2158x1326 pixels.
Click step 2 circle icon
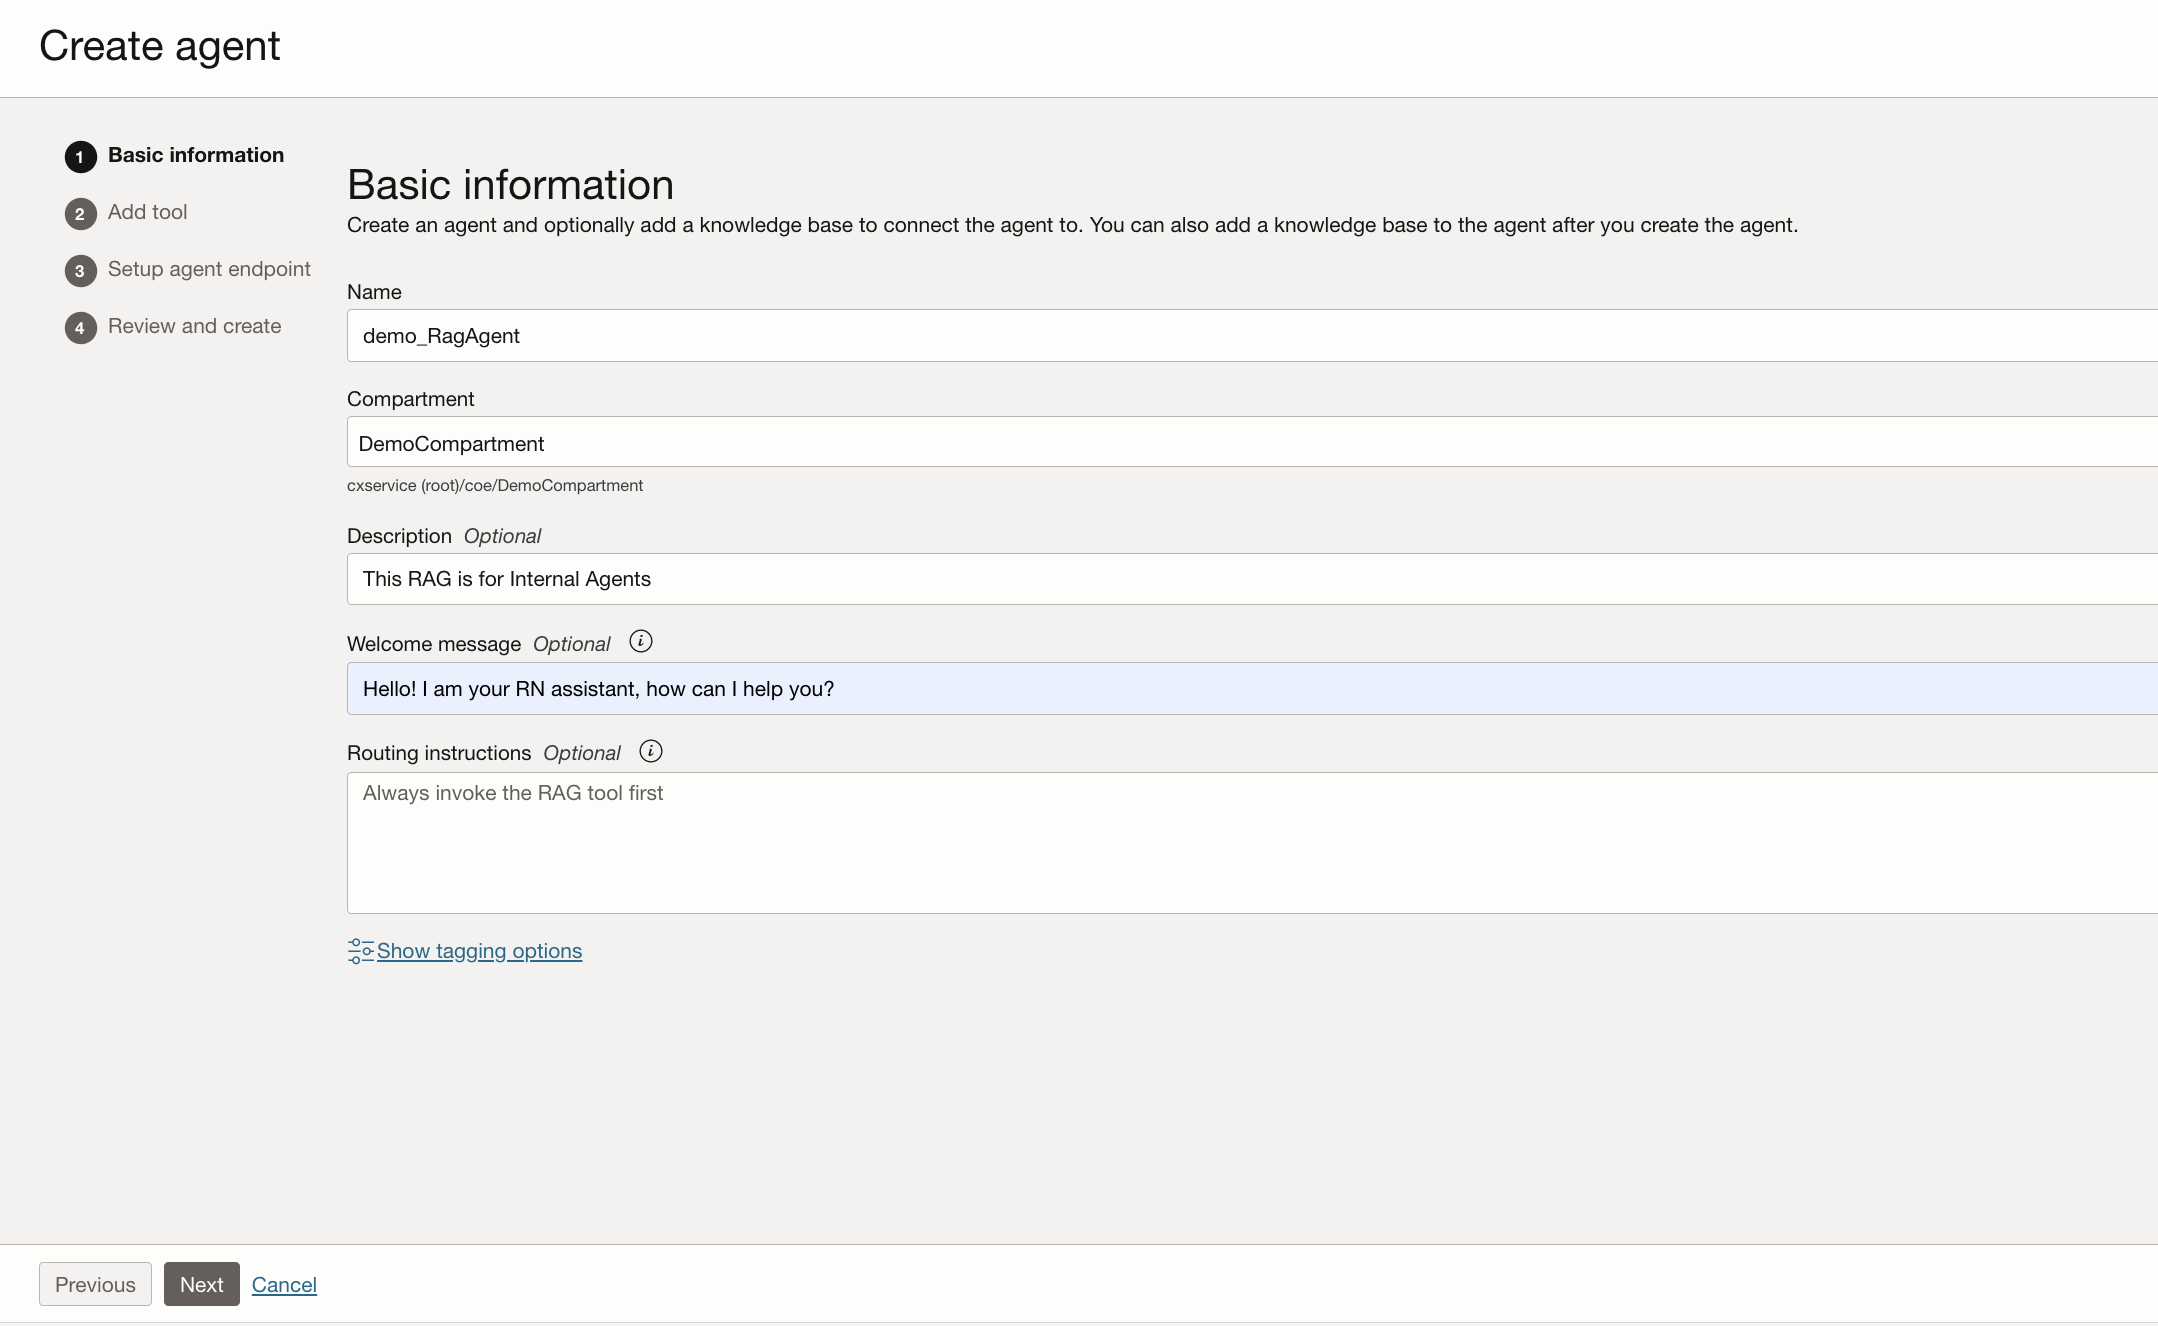point(81,214)
